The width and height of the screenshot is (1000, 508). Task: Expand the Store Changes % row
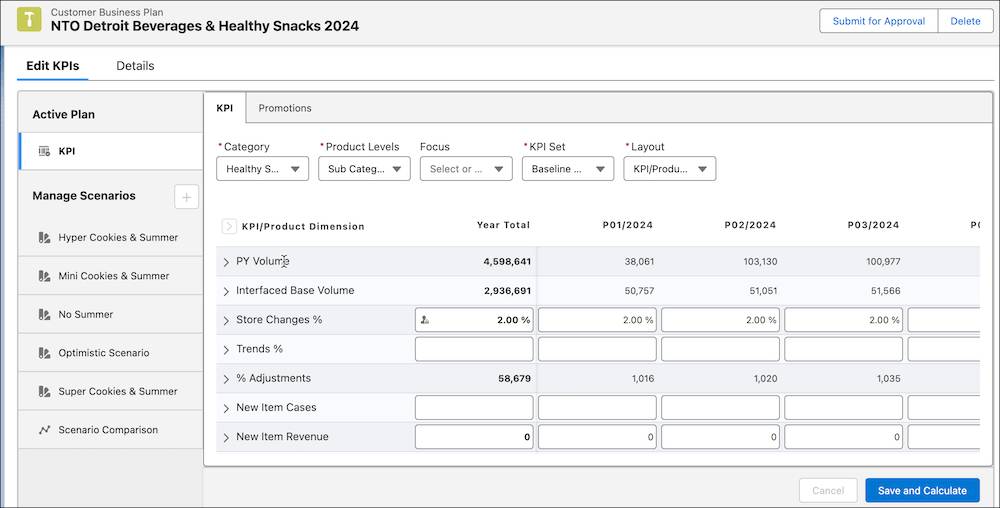[226, 321]
